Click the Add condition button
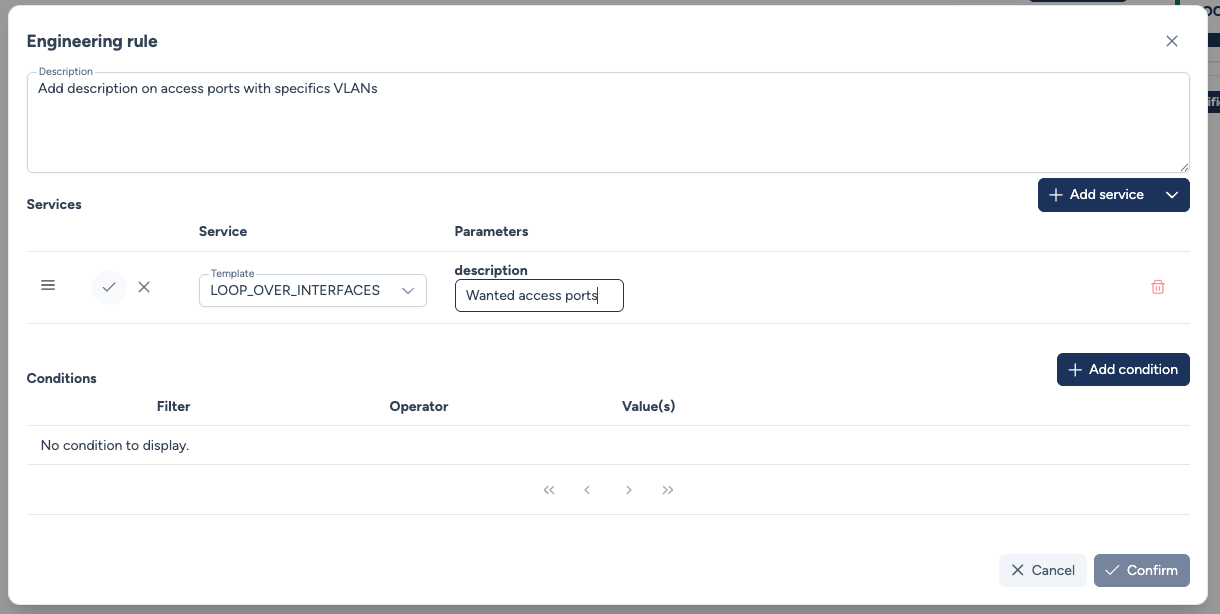Image resolution: width=1220 pixels, height=614 pixels. (1123, 370)
